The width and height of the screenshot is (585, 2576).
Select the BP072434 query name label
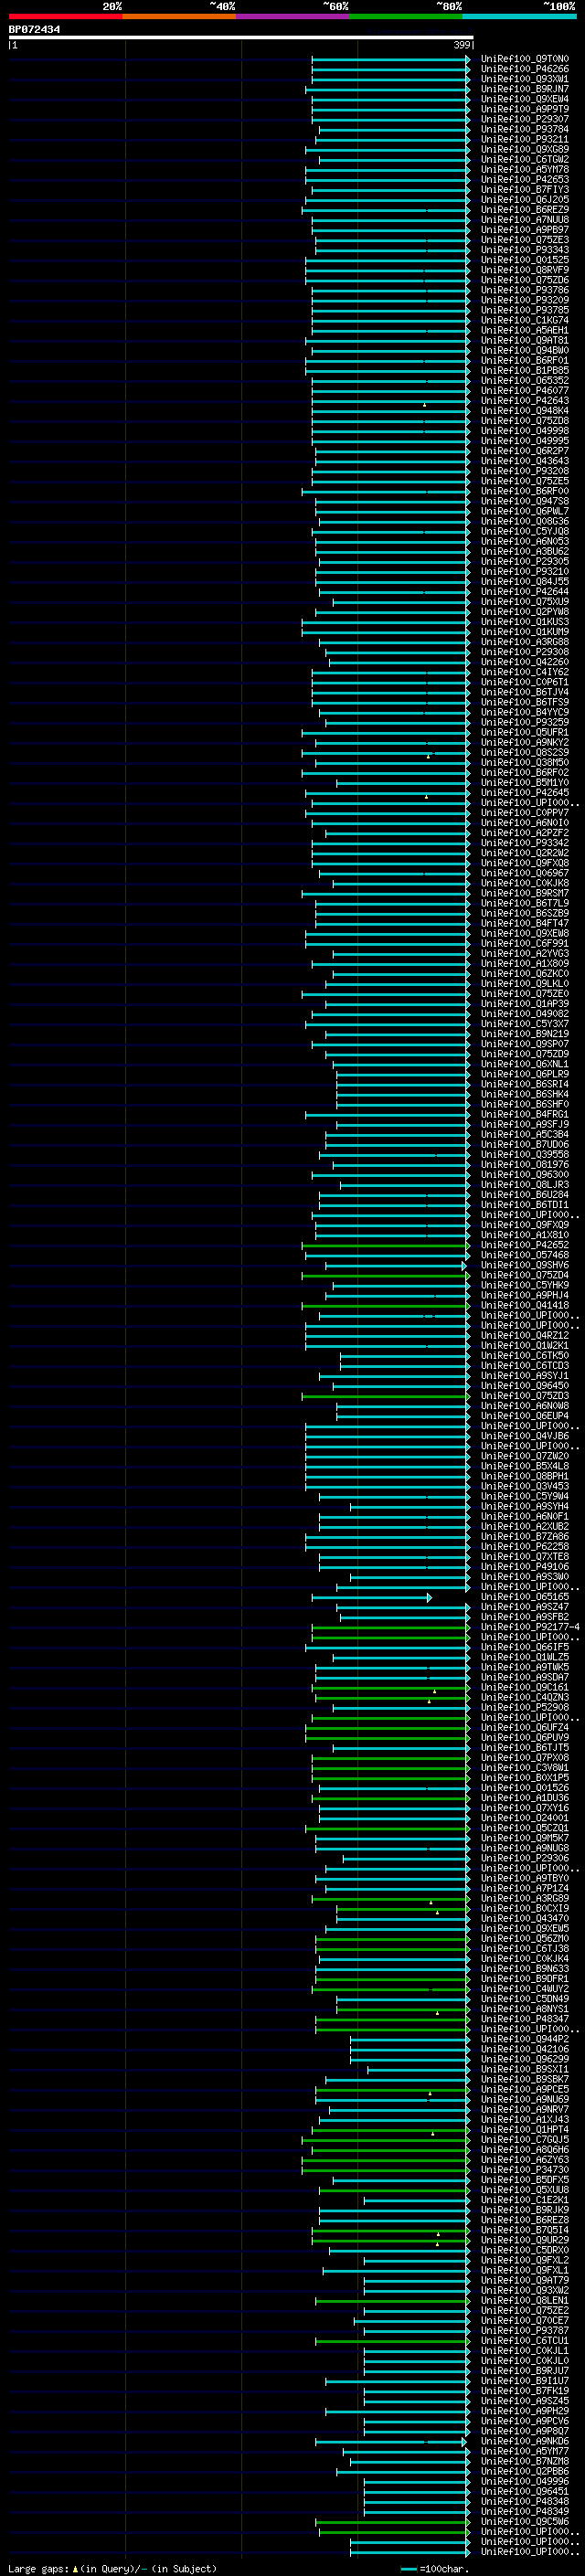click(x=34, y=30)
